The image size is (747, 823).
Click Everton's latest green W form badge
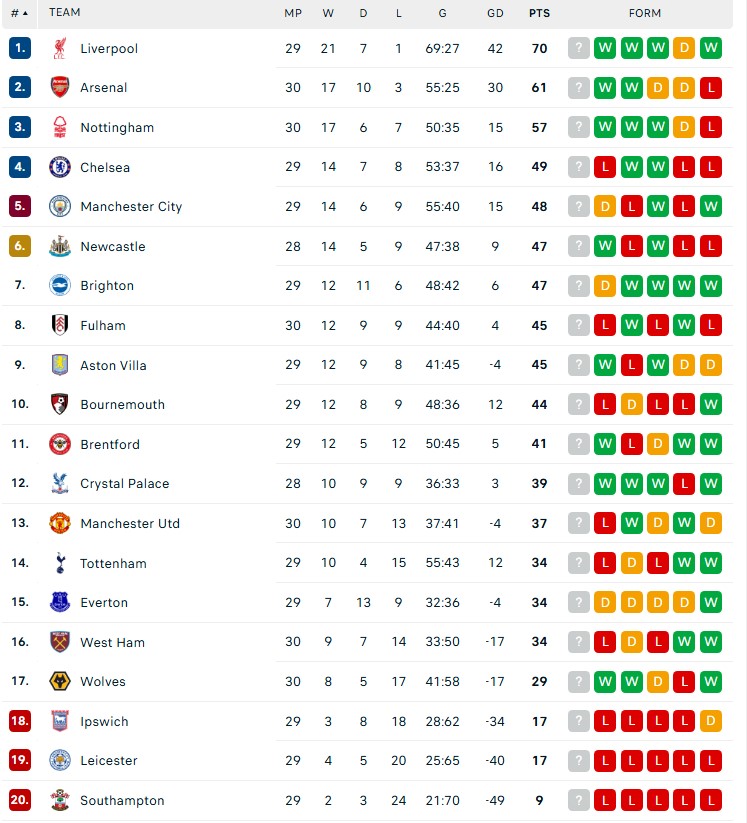coord(711,602)
